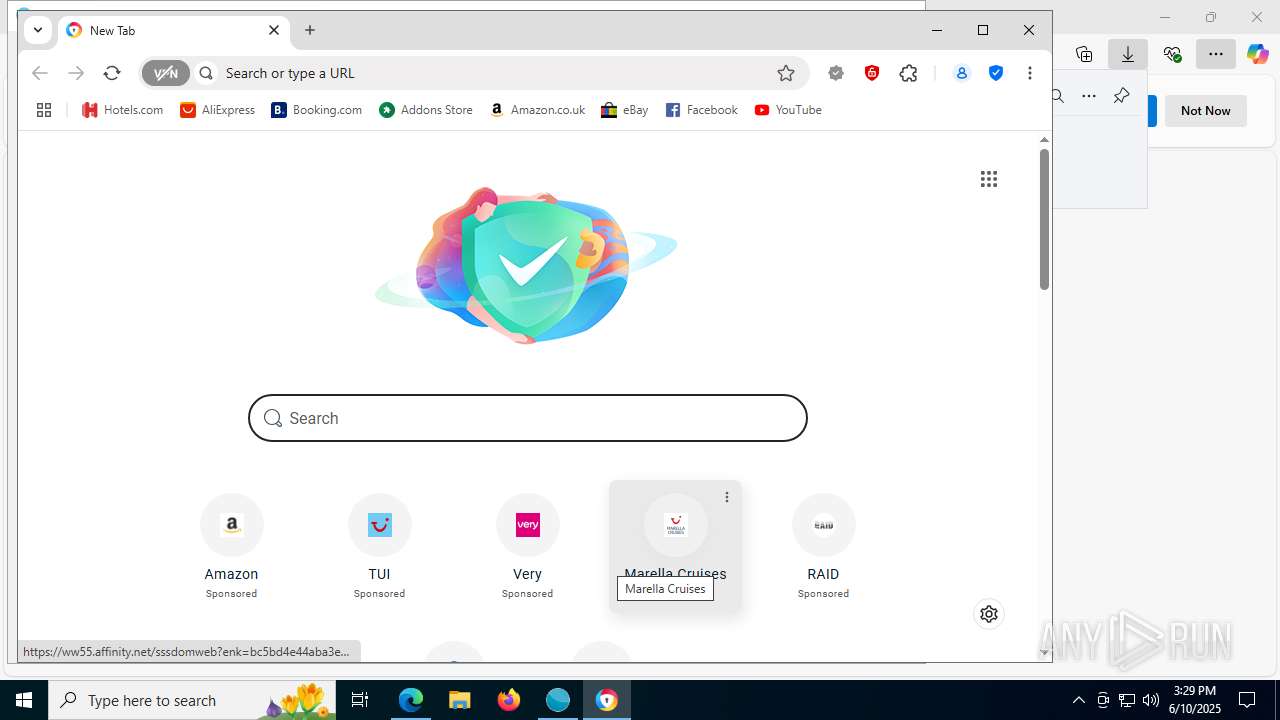Open Downloads icon in Edge window
1280x720 pixels.
click(x=1128, y=54)
